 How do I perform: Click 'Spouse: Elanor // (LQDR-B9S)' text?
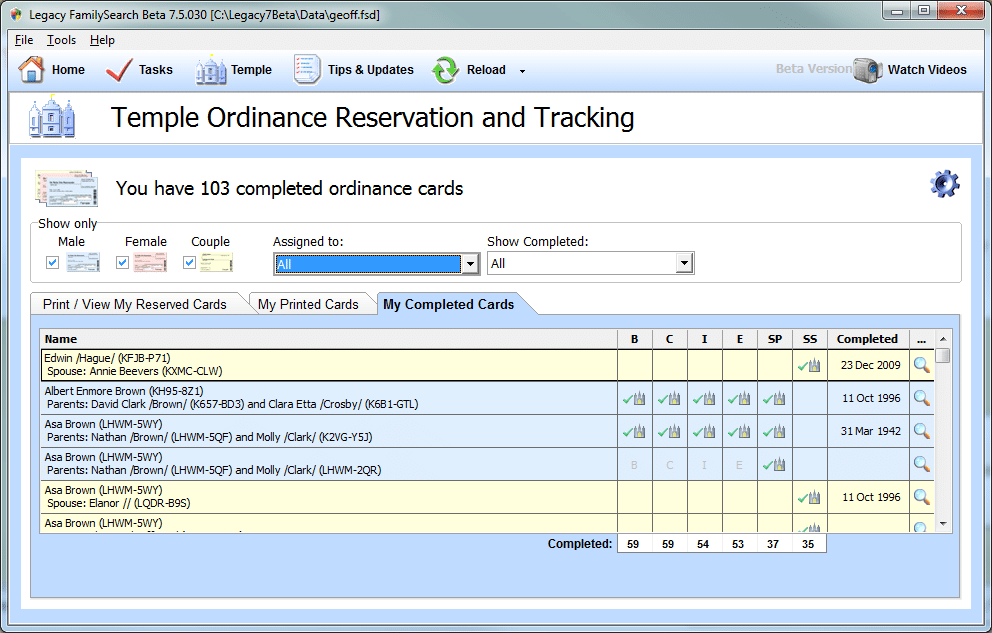point(119,503)
